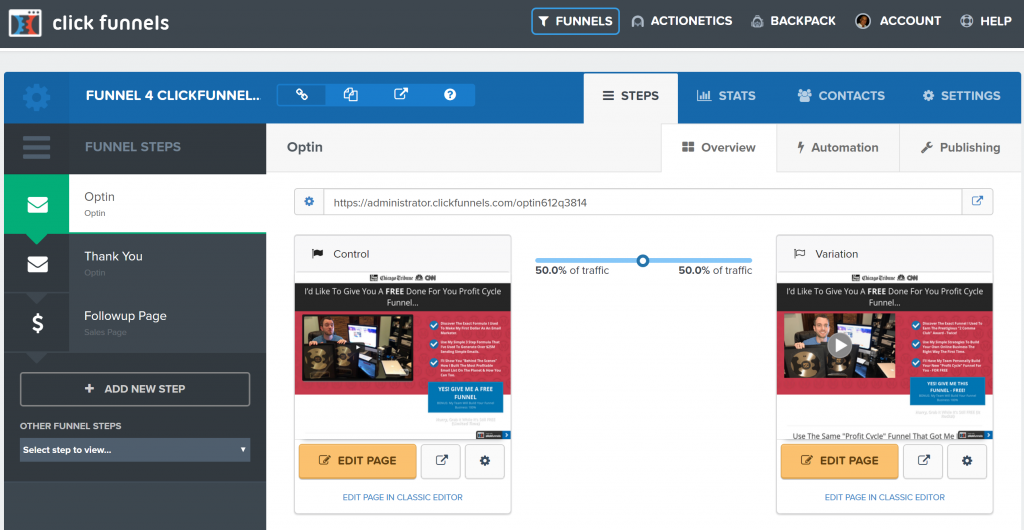1024x530 pixels.
Task: Select the Thank You funnel step
Action: (167, 263)
